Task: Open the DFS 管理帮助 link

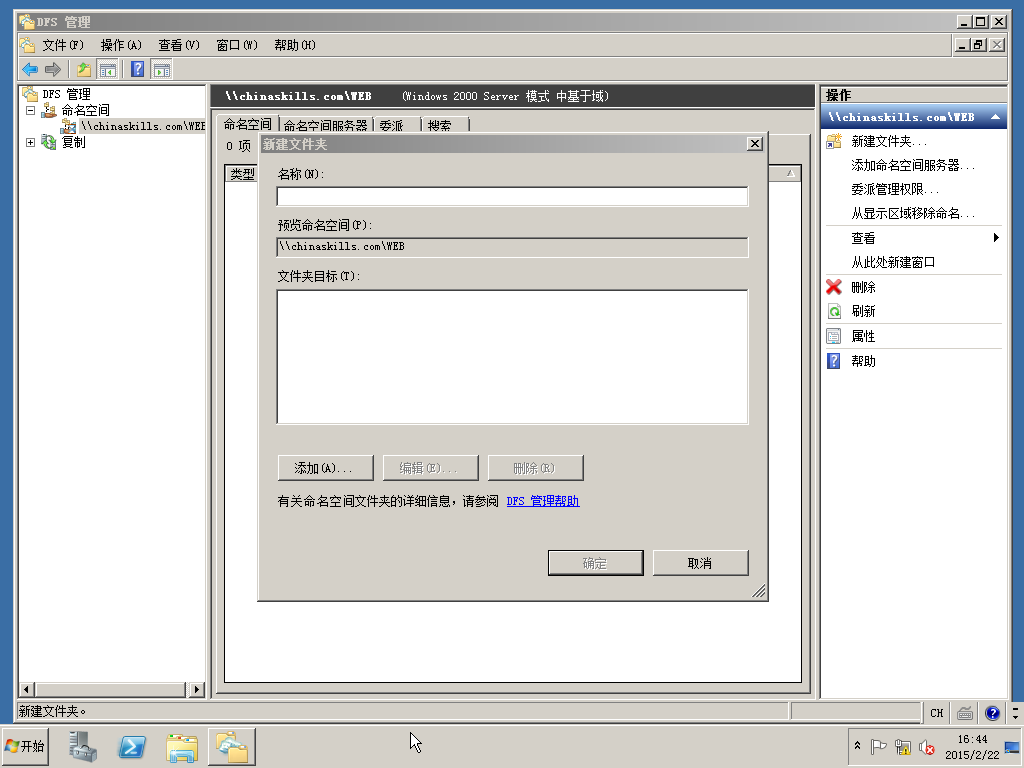Action: point(543,501)
